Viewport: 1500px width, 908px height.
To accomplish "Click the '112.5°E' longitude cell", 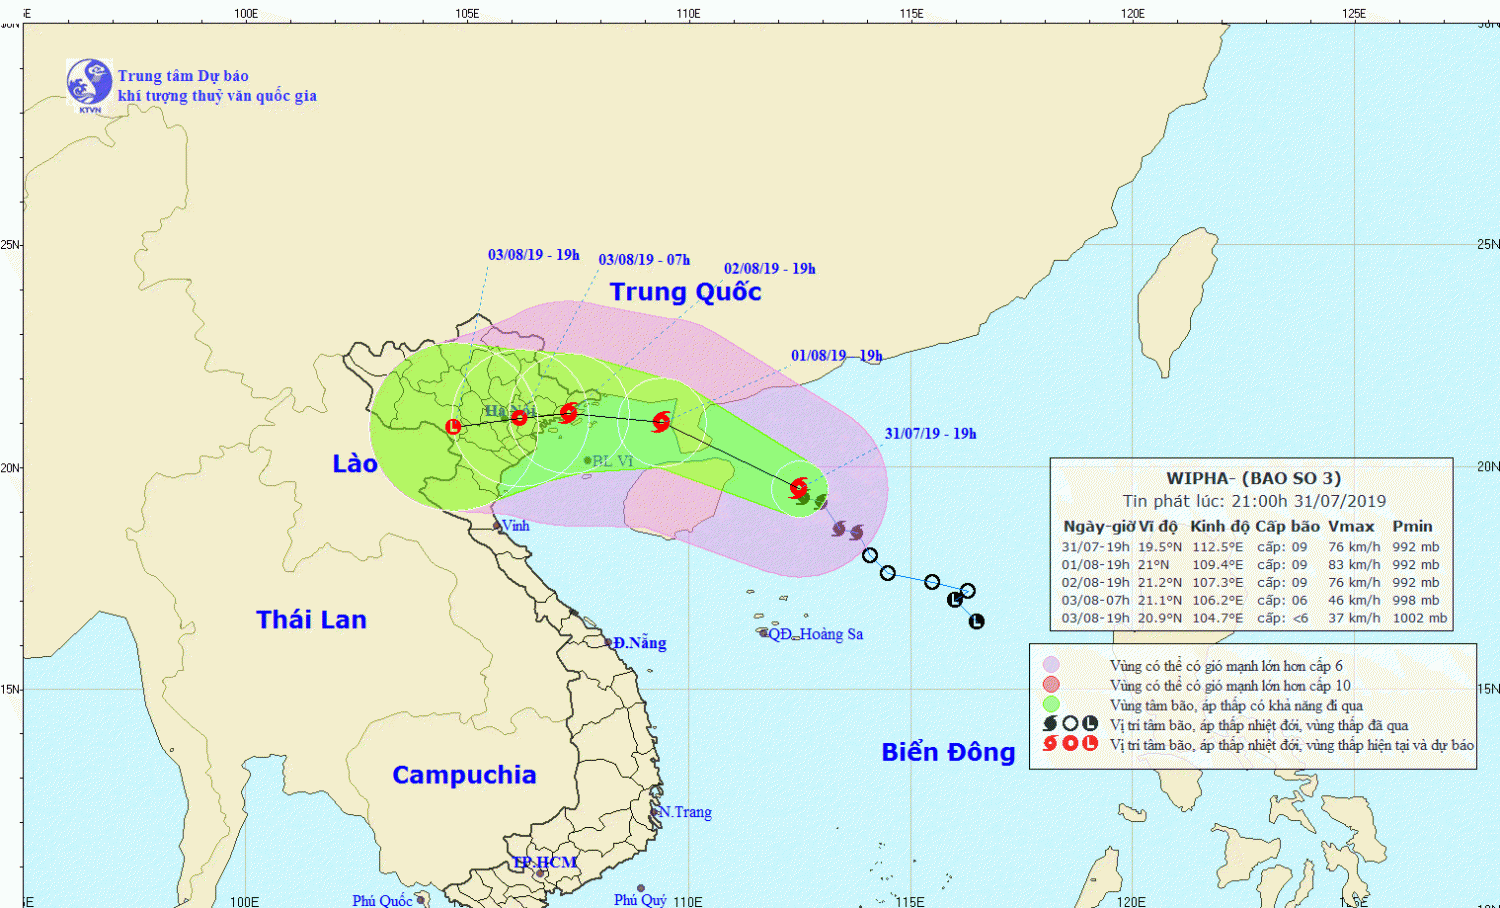I will (1217, 547).
